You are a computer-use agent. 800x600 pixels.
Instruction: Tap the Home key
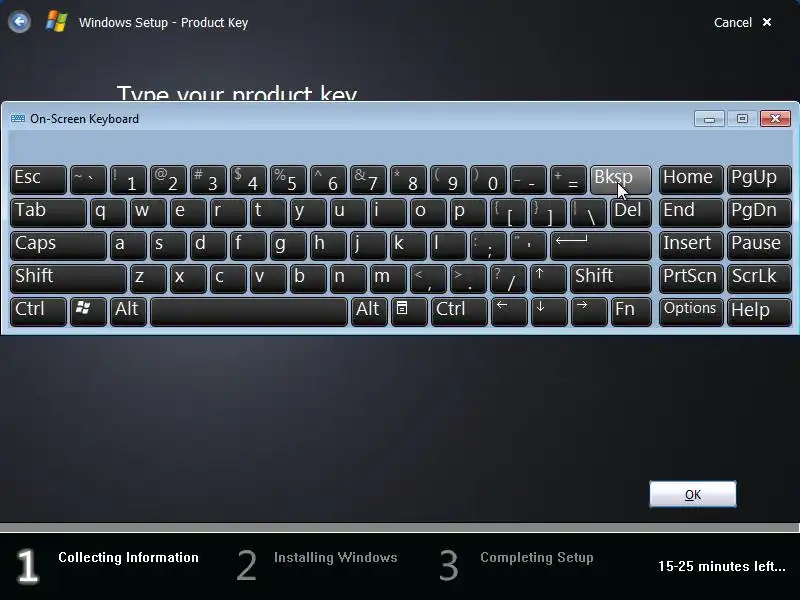691,180
